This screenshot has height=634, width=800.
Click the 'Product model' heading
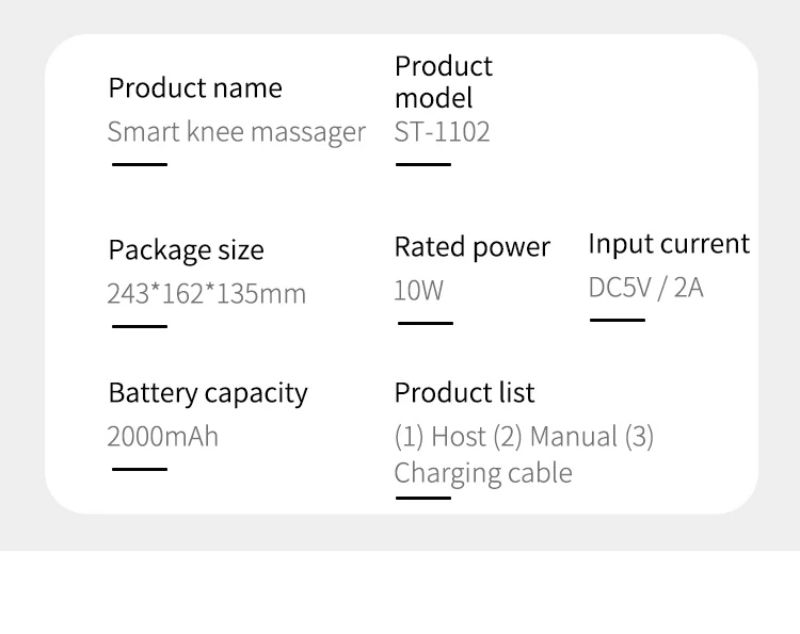(x=443, y=82)
